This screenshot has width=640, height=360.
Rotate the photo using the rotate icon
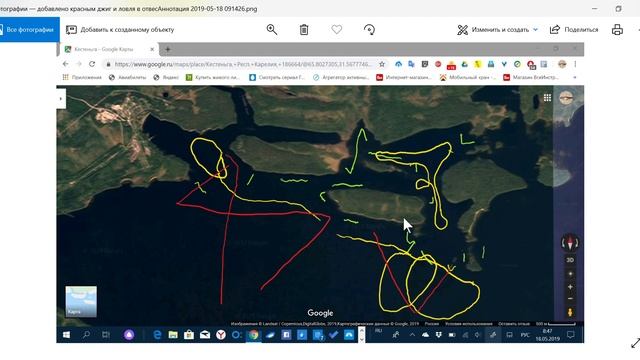(369, 29)
